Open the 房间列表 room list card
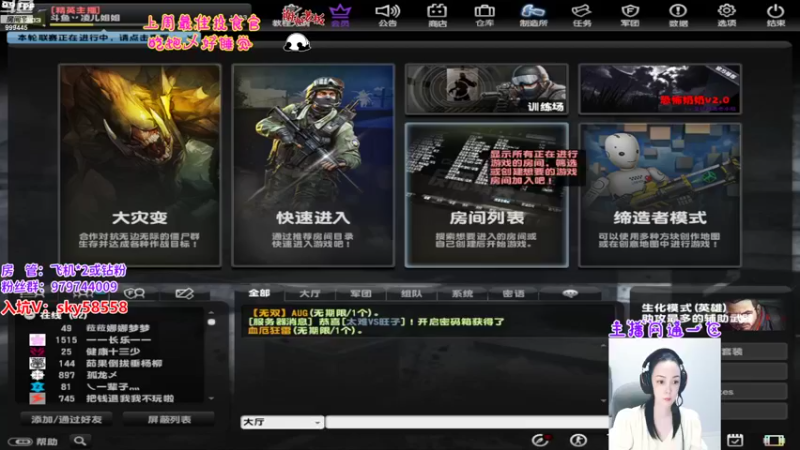Screen dimensions: 800x450 (487, 195)
